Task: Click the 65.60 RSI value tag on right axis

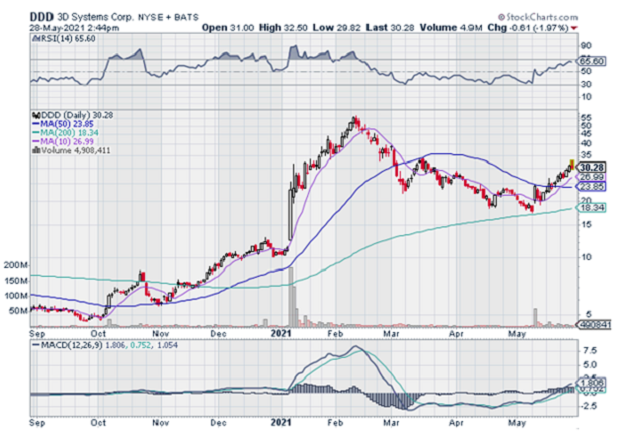Action: [x=591, y=61]
